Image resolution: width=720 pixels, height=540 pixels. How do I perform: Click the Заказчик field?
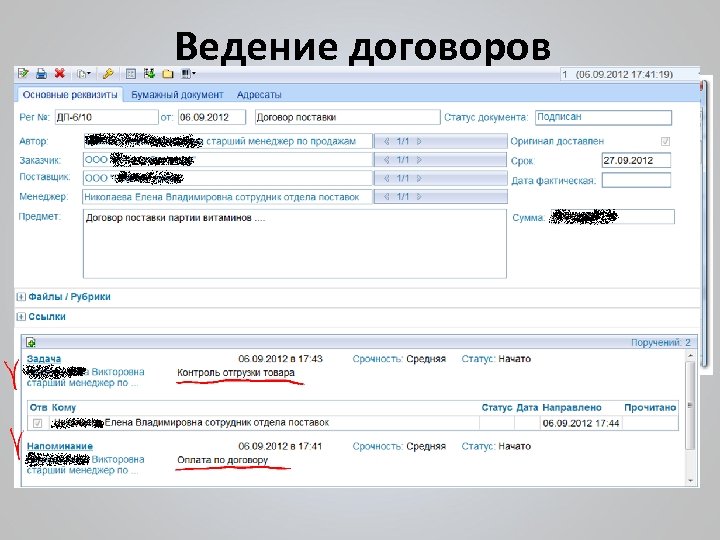pos(228,160)
